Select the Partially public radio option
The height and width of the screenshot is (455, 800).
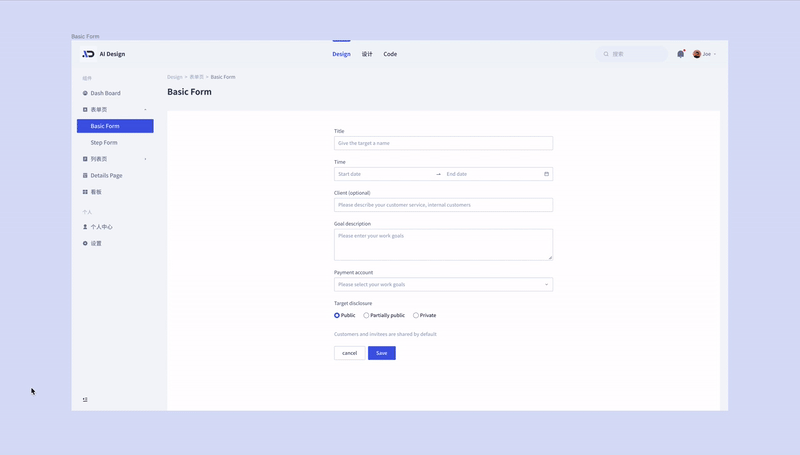366,315
